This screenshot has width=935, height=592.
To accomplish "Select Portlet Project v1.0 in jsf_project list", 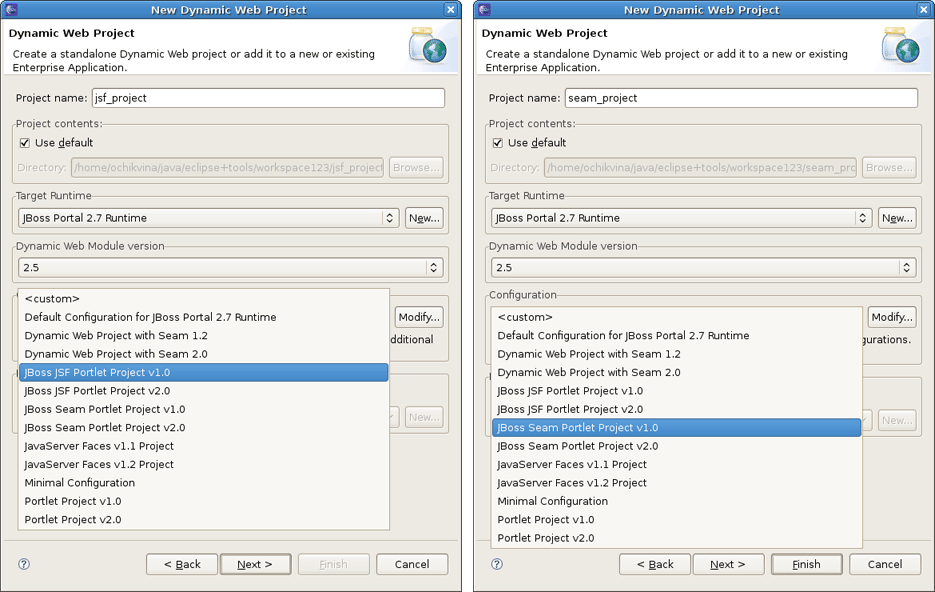I will (203, 501).
